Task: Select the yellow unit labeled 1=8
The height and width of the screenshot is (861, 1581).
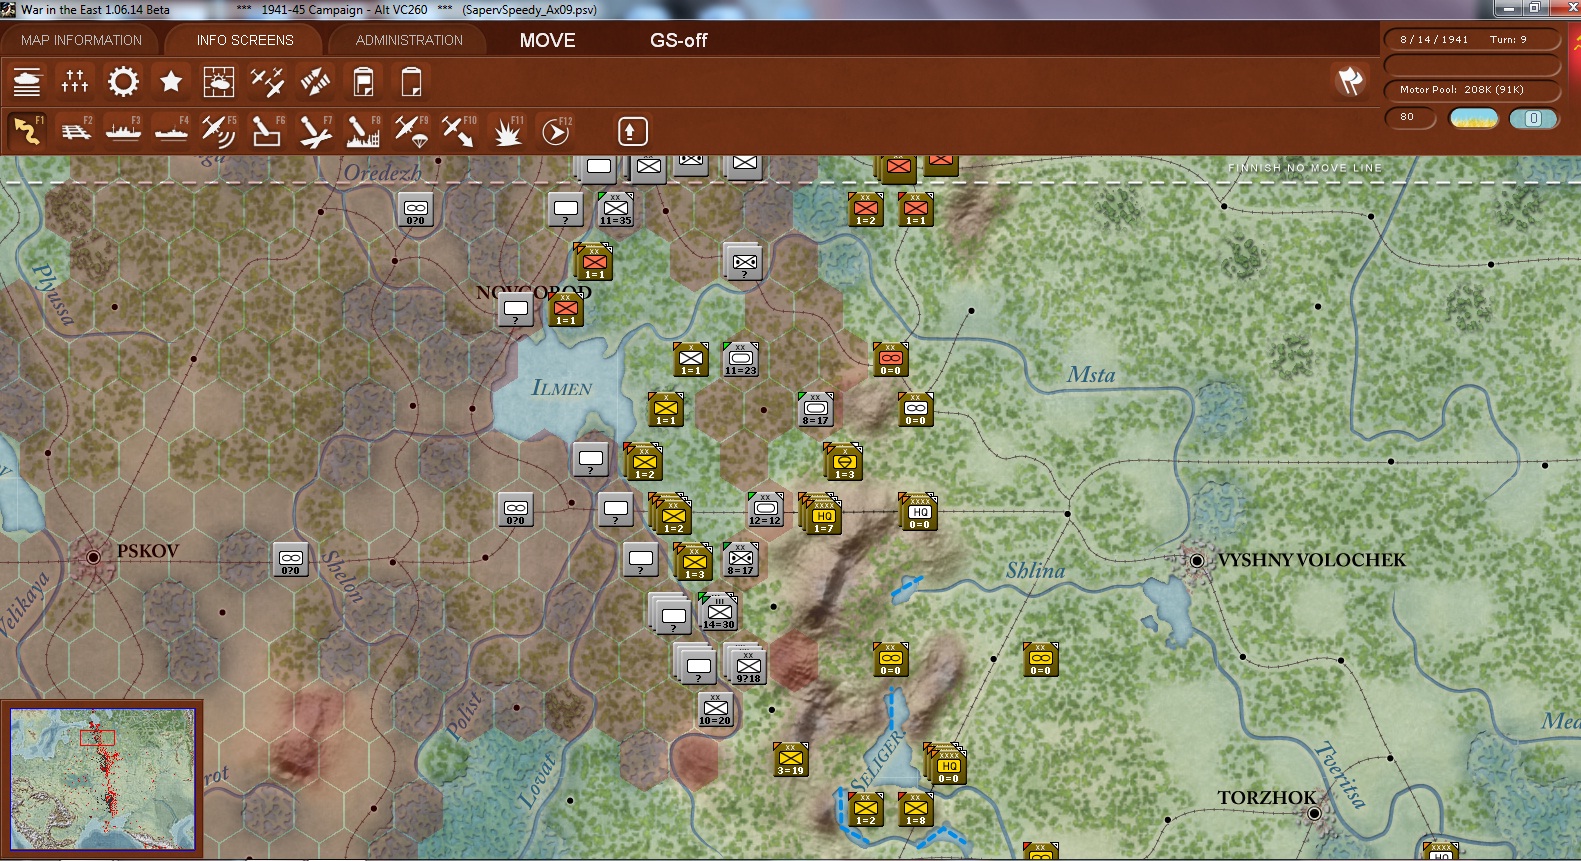Action: click(915, 809)
